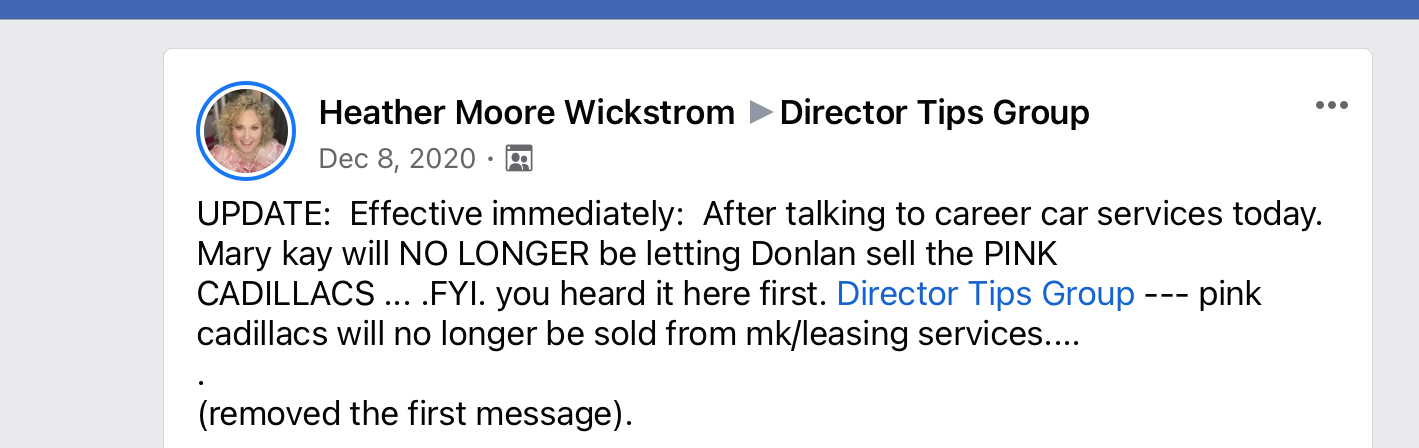This screenshot has width=1419, height=448.
Task: Click the dot separator after the date
Action: click(x=490, y=160)
